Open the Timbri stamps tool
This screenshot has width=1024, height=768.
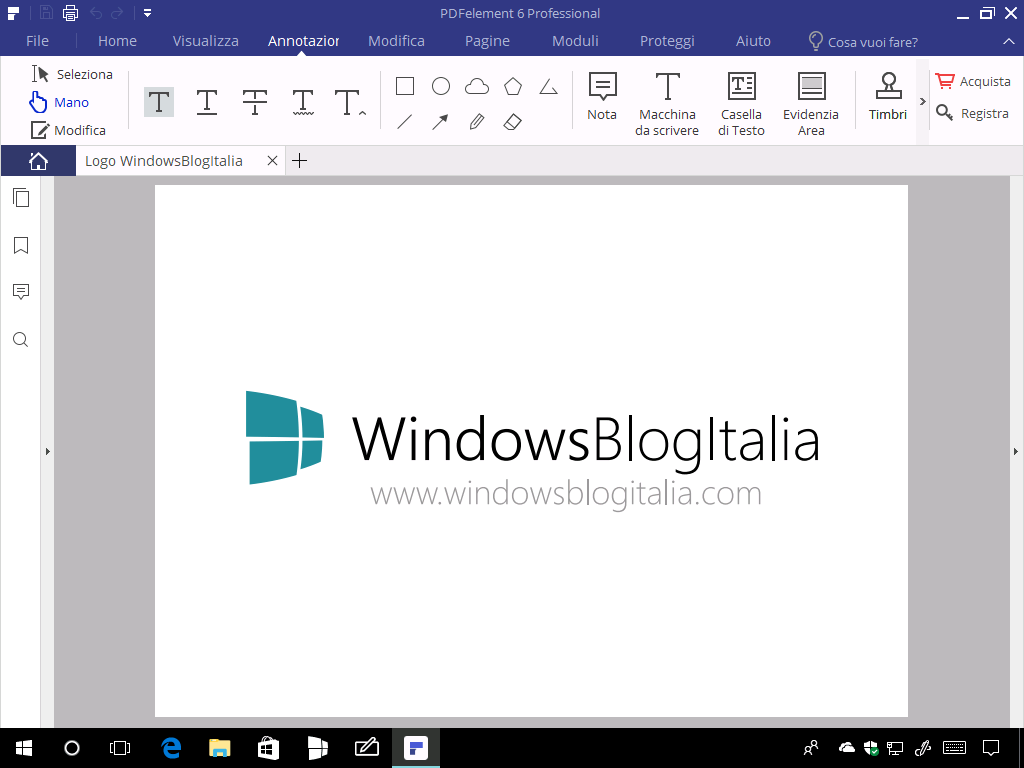coord(888,97)
